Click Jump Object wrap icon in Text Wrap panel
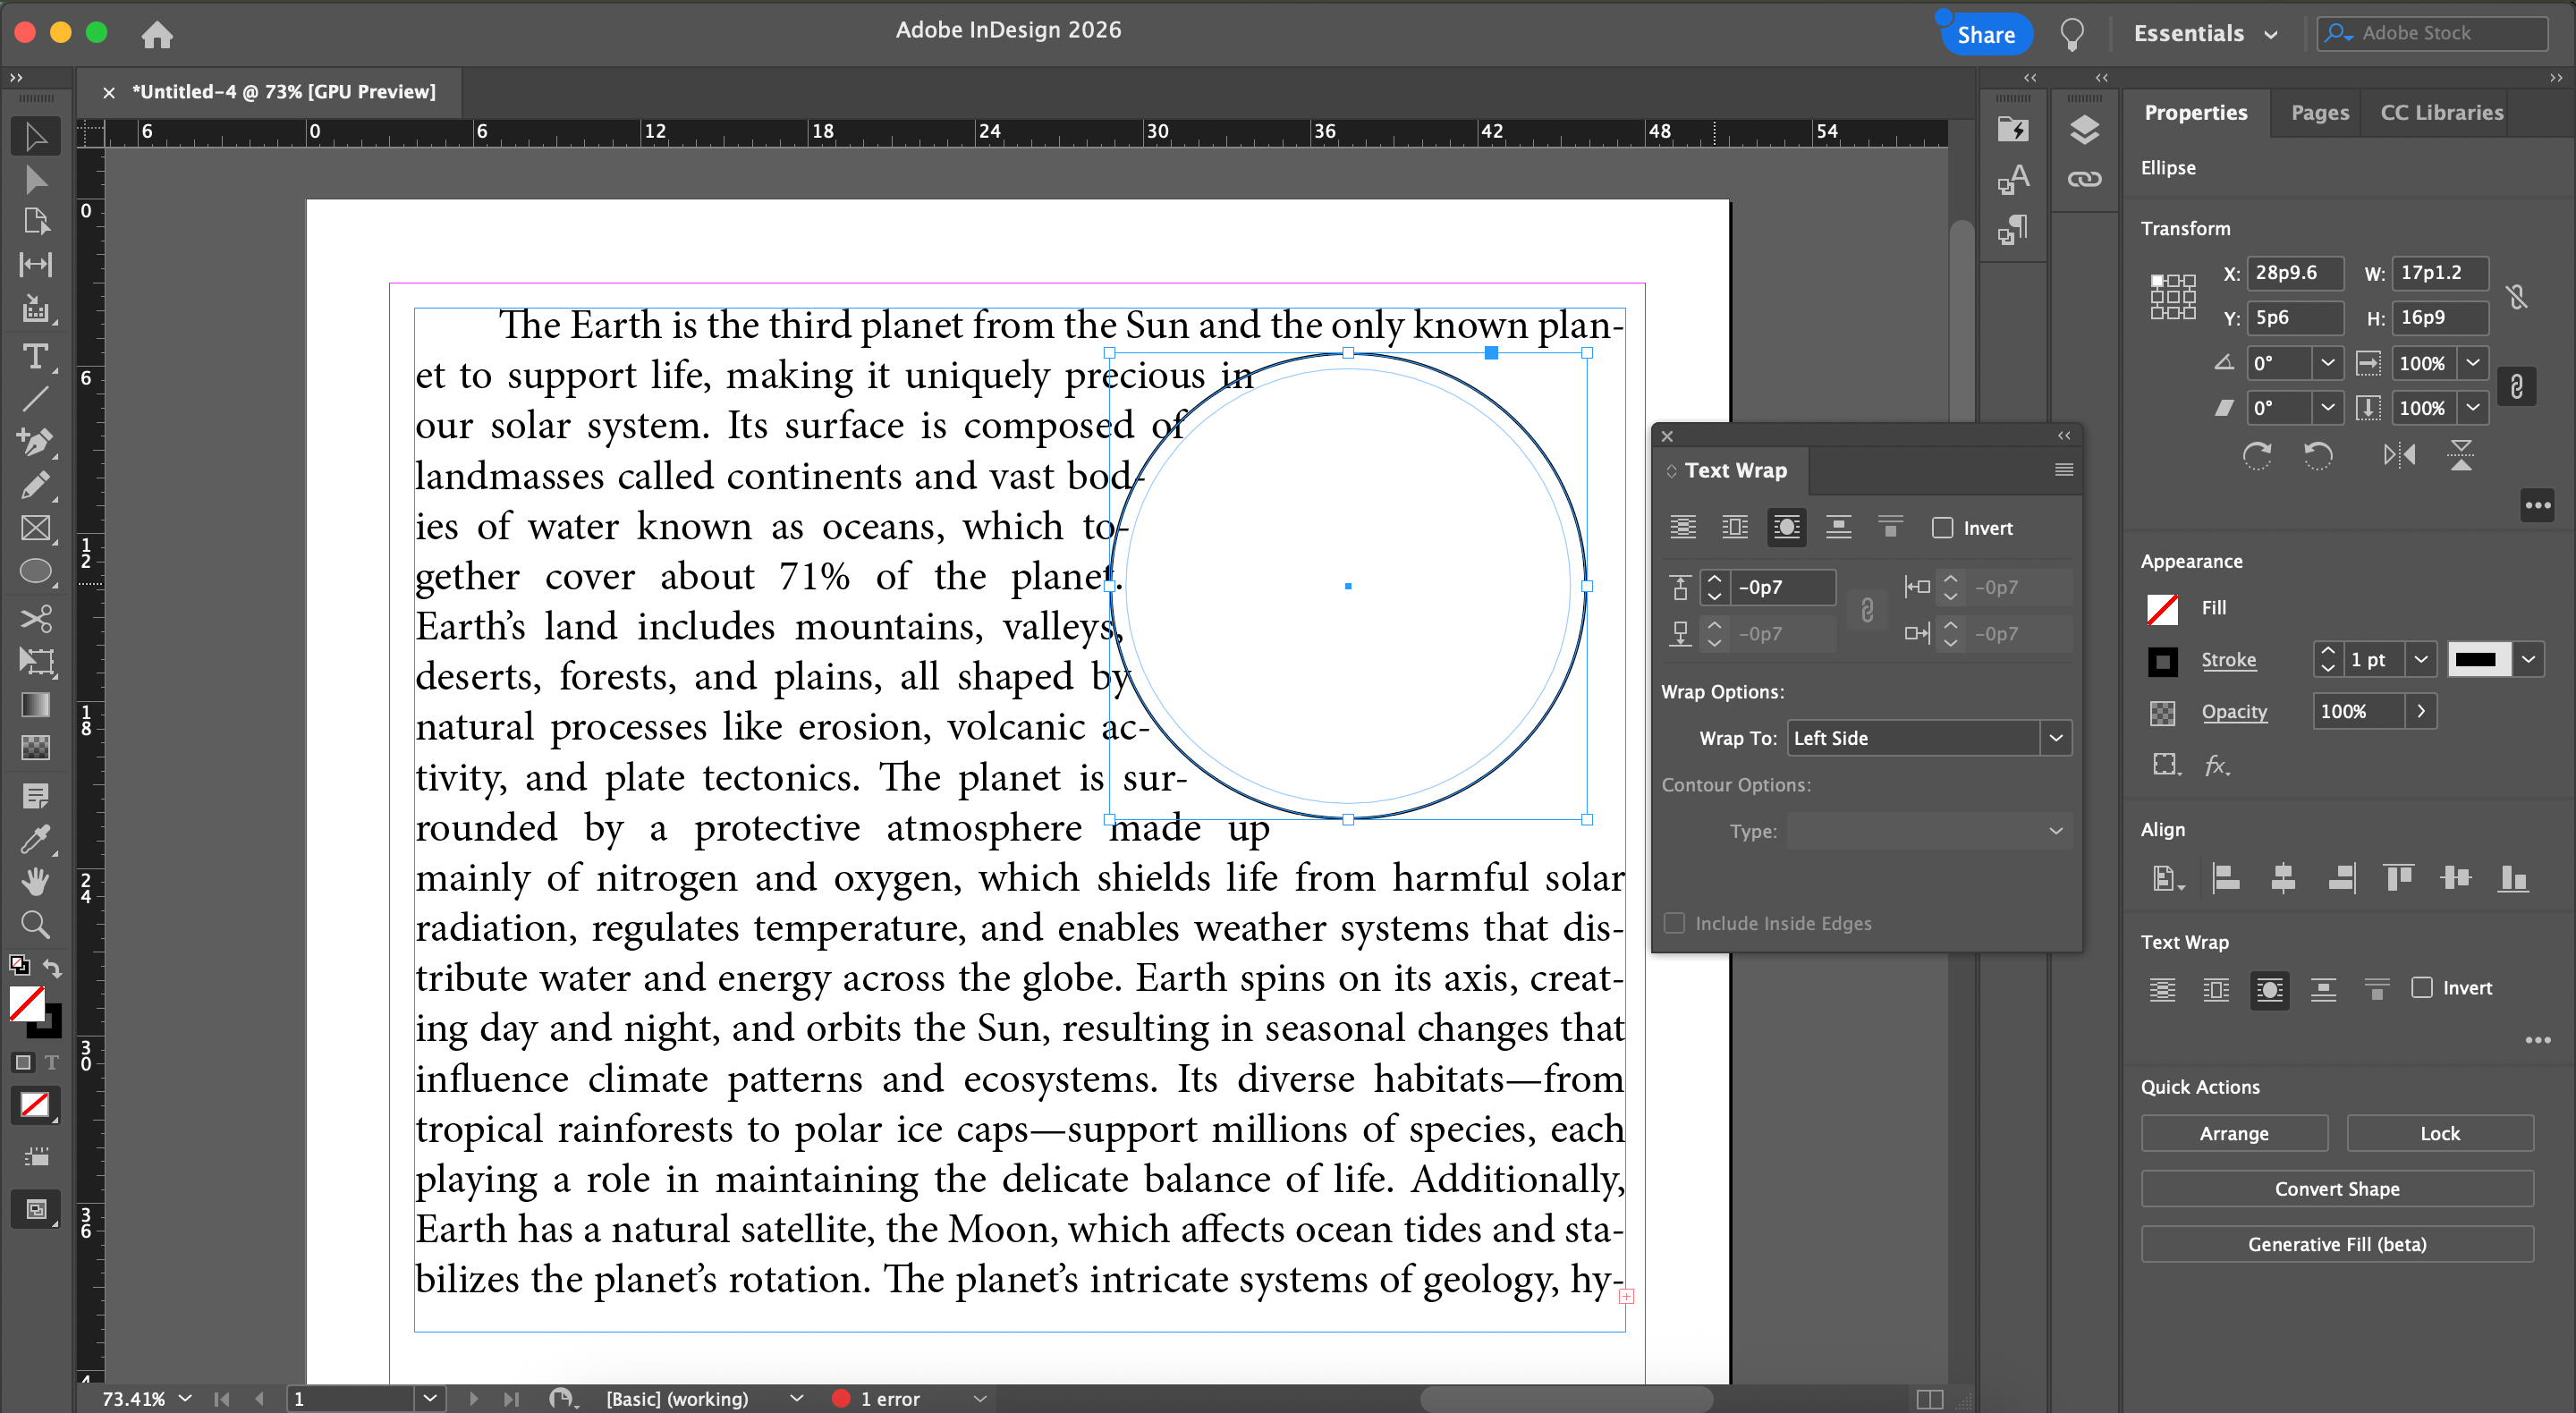The image size is (2576, 1413). coord(1838,527)
